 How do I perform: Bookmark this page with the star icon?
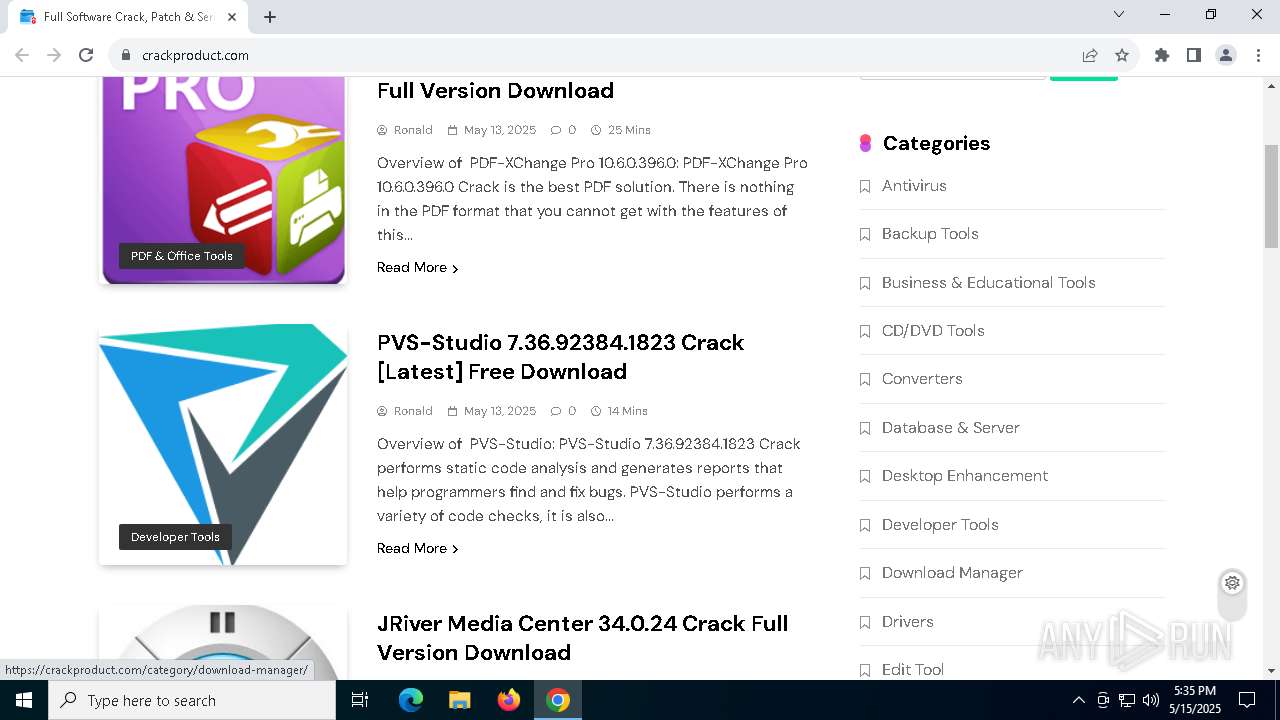[x=1122, y=55]
